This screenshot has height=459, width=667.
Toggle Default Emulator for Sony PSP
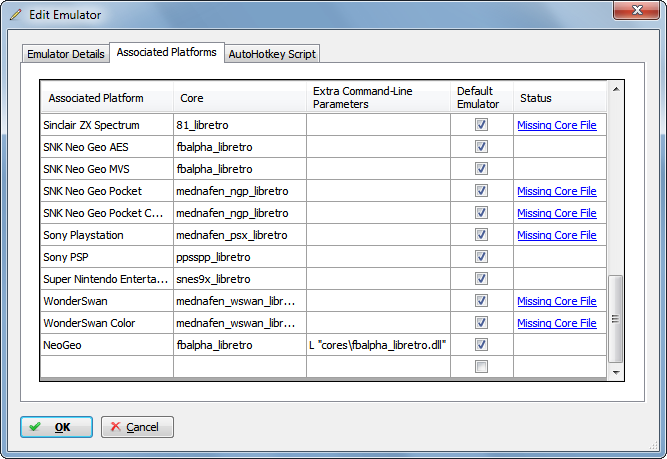481,257
